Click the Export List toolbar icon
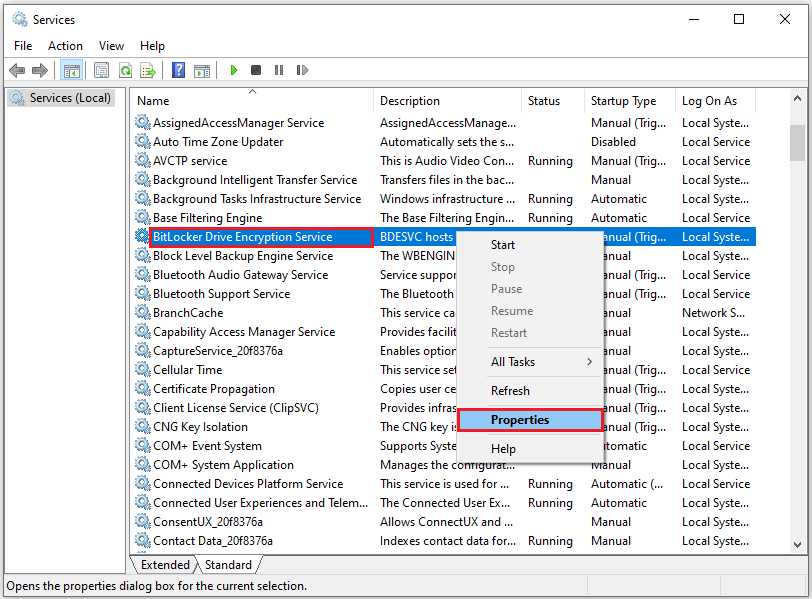The image size is (812, 599). tap(148, 70)
